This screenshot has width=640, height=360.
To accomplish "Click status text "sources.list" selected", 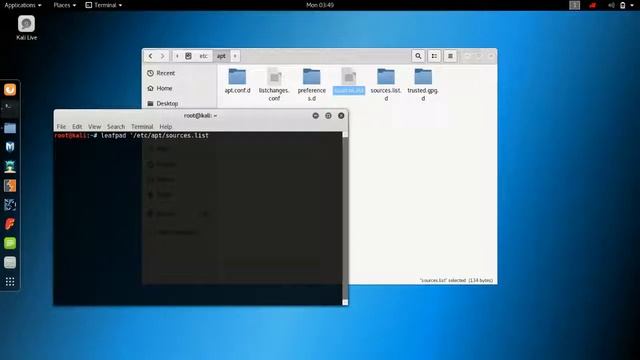I will [456, 280].
